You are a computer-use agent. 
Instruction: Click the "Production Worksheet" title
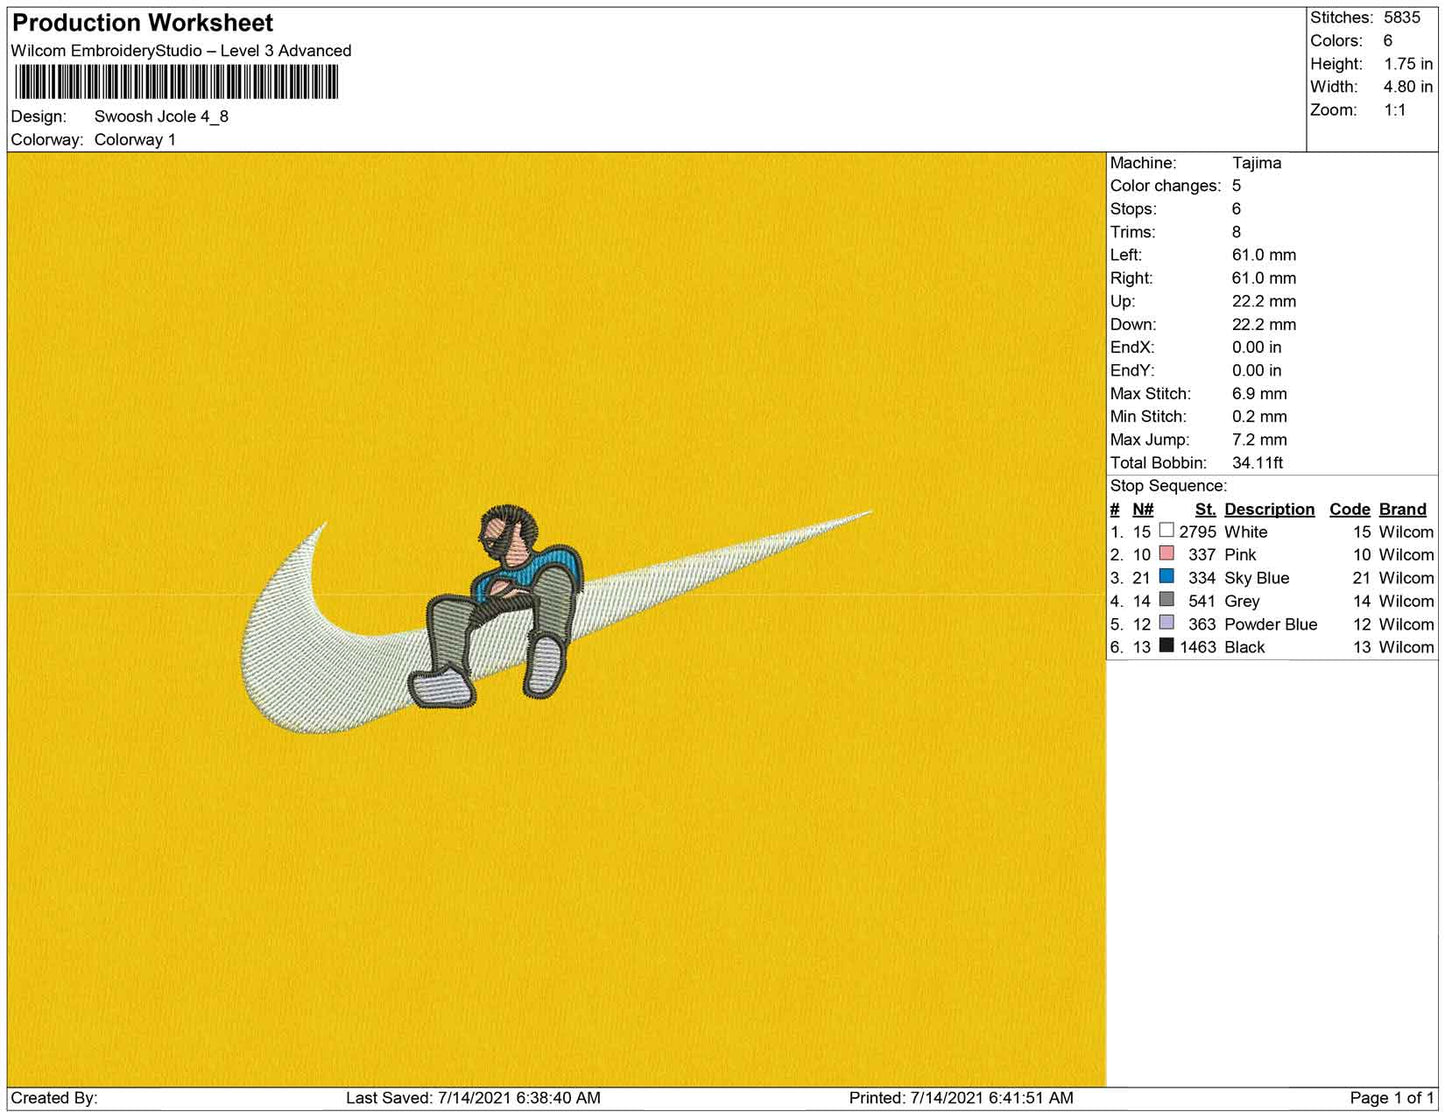click(143, 23)
